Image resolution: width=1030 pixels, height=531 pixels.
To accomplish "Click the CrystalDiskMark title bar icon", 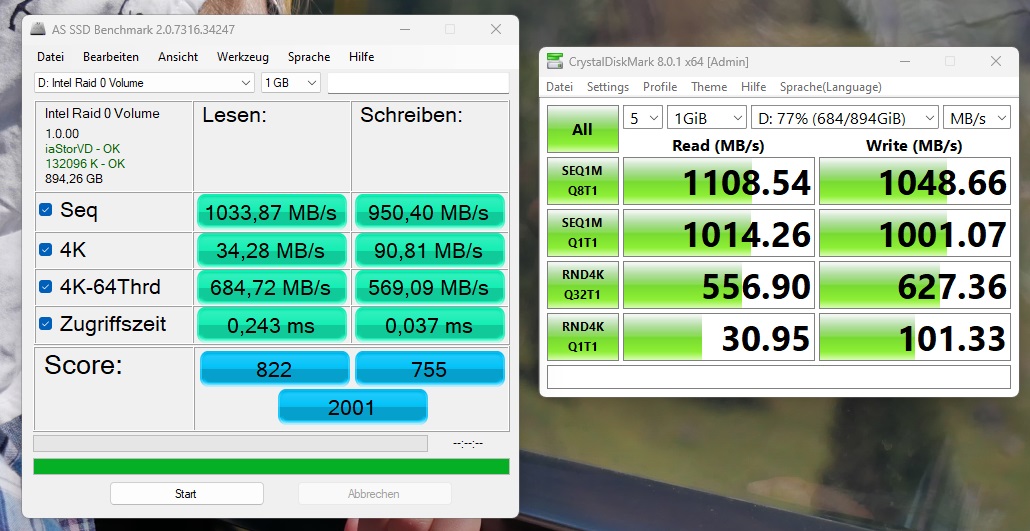I will [555, 62].
